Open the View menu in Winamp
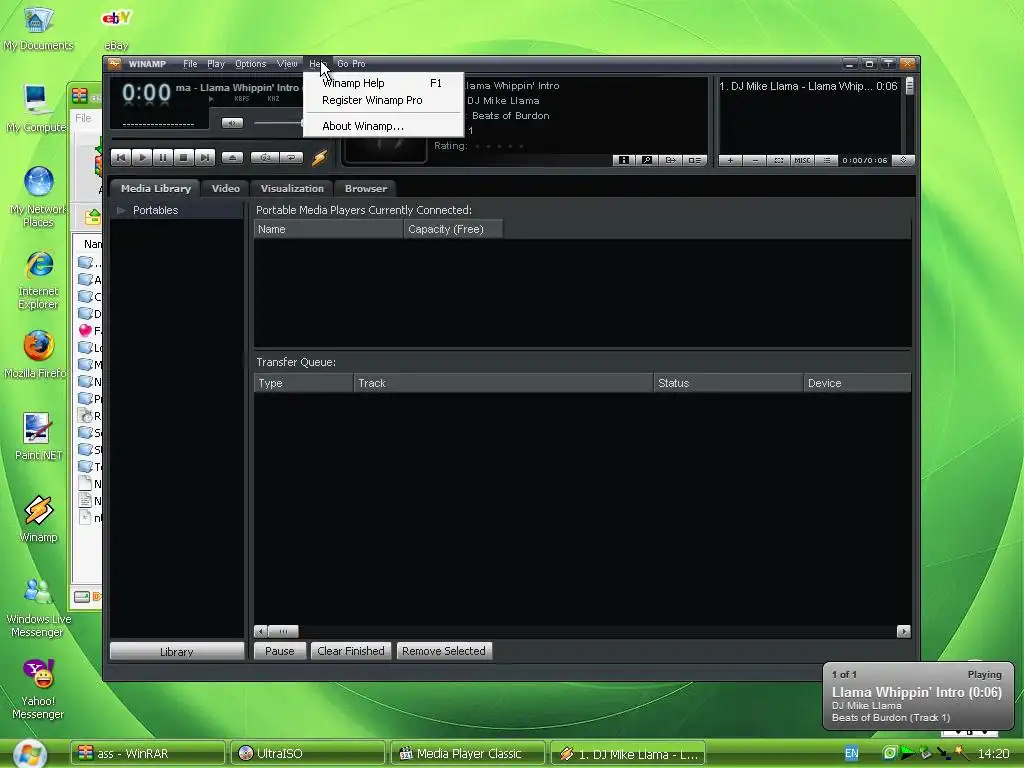The image size is (1024, 768). pyautogui.click(x=287, y=64)
